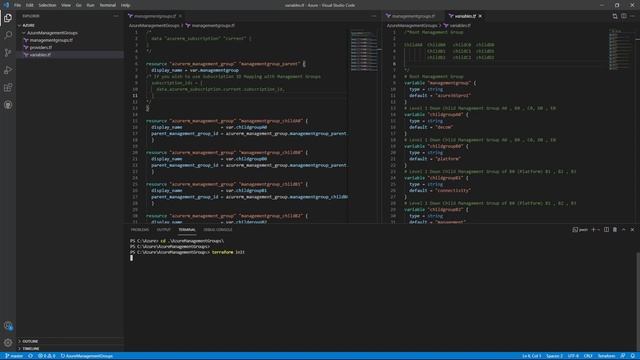Split the right editor
The image size is (640, 360).
coord(624,16)
